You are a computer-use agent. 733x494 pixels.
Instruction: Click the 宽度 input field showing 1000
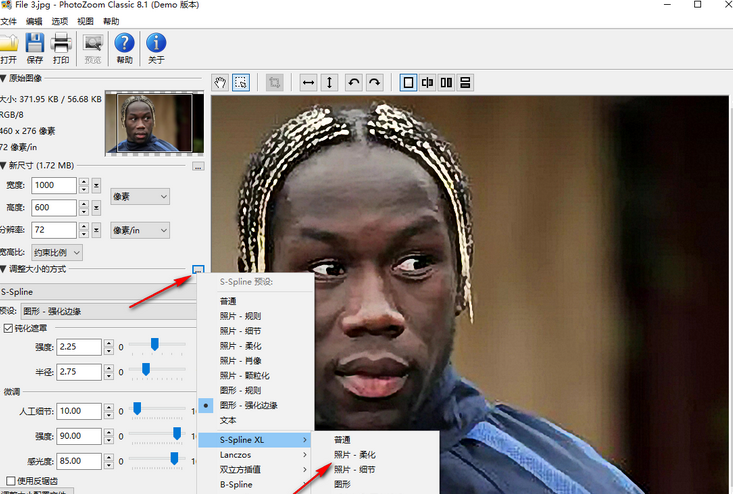coord(53,186)
